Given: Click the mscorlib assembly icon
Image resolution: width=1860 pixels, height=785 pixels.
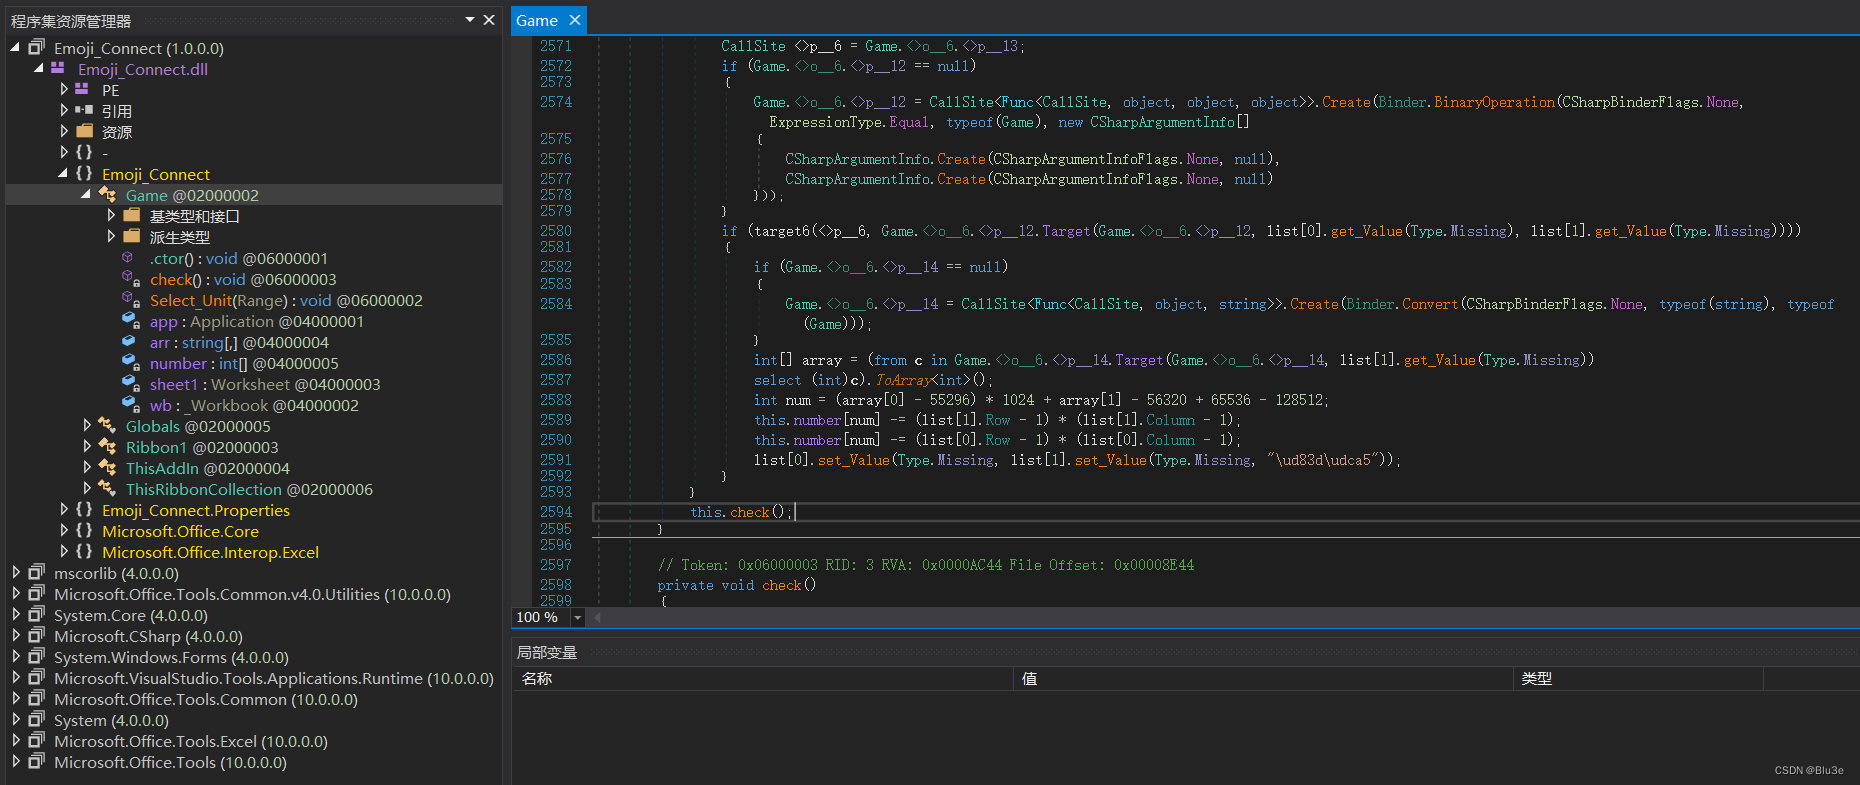Looking at the screenshot, I should [x=37, y=572].
